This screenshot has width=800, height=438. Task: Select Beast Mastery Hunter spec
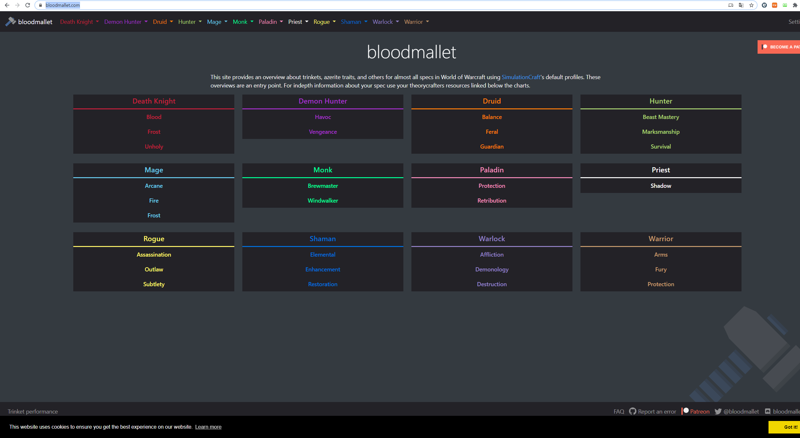coord(661,117)
